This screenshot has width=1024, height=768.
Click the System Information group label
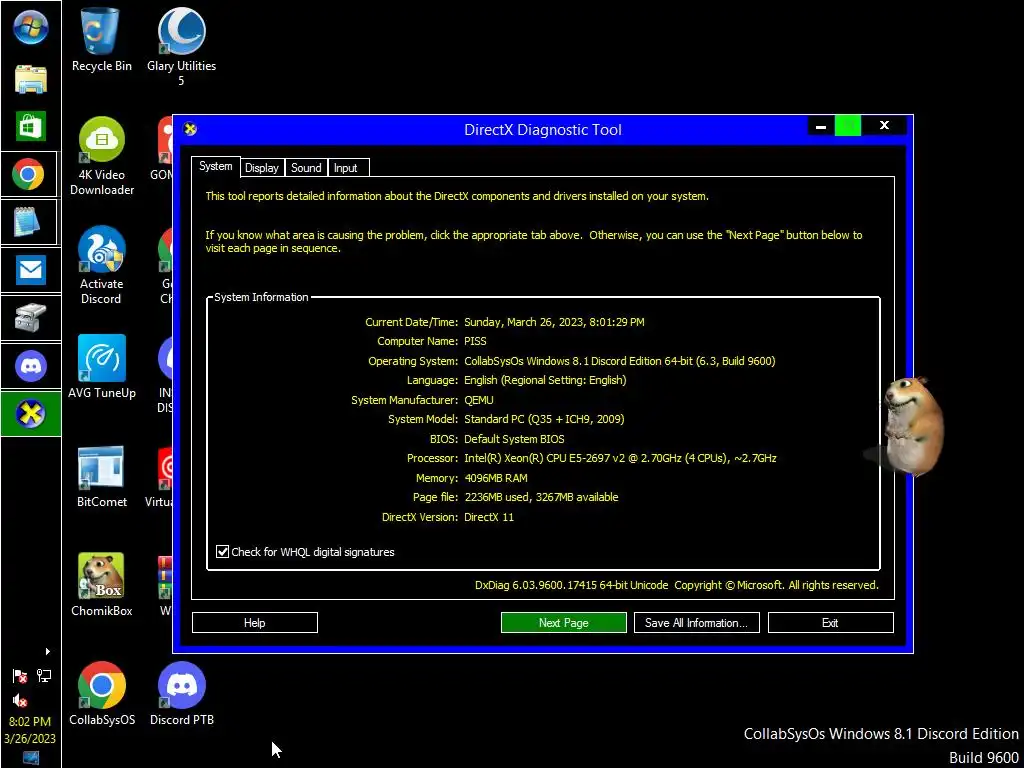pyautogui.click(x=261, y=297)
